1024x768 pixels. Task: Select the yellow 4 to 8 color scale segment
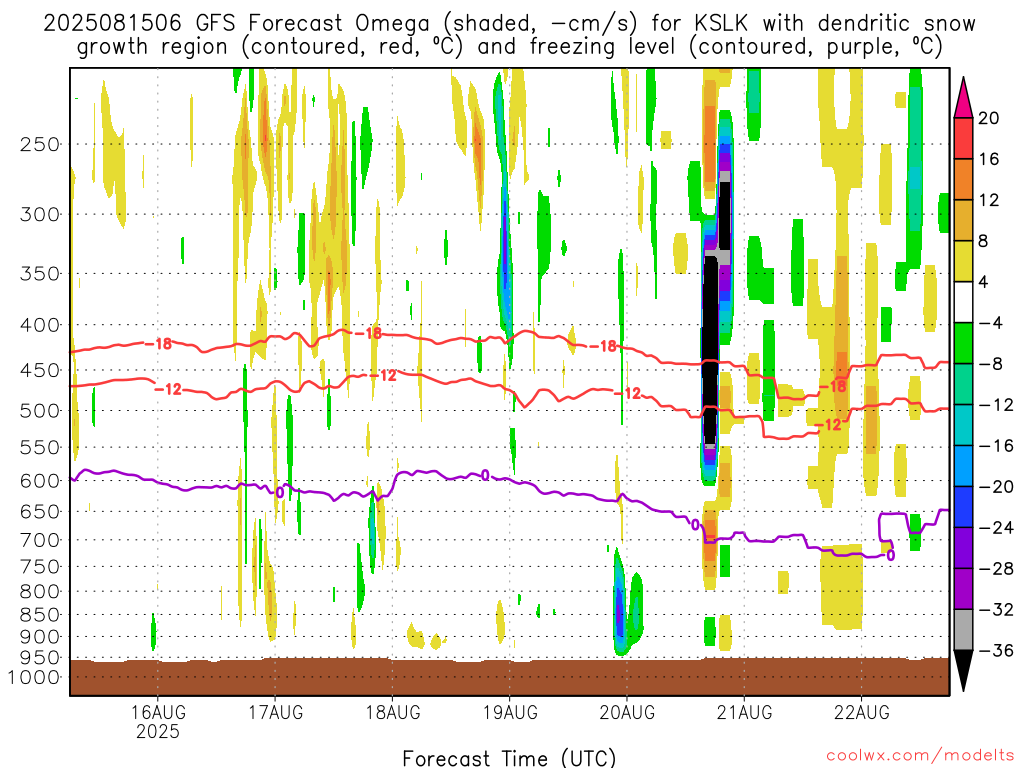(963, 261)
